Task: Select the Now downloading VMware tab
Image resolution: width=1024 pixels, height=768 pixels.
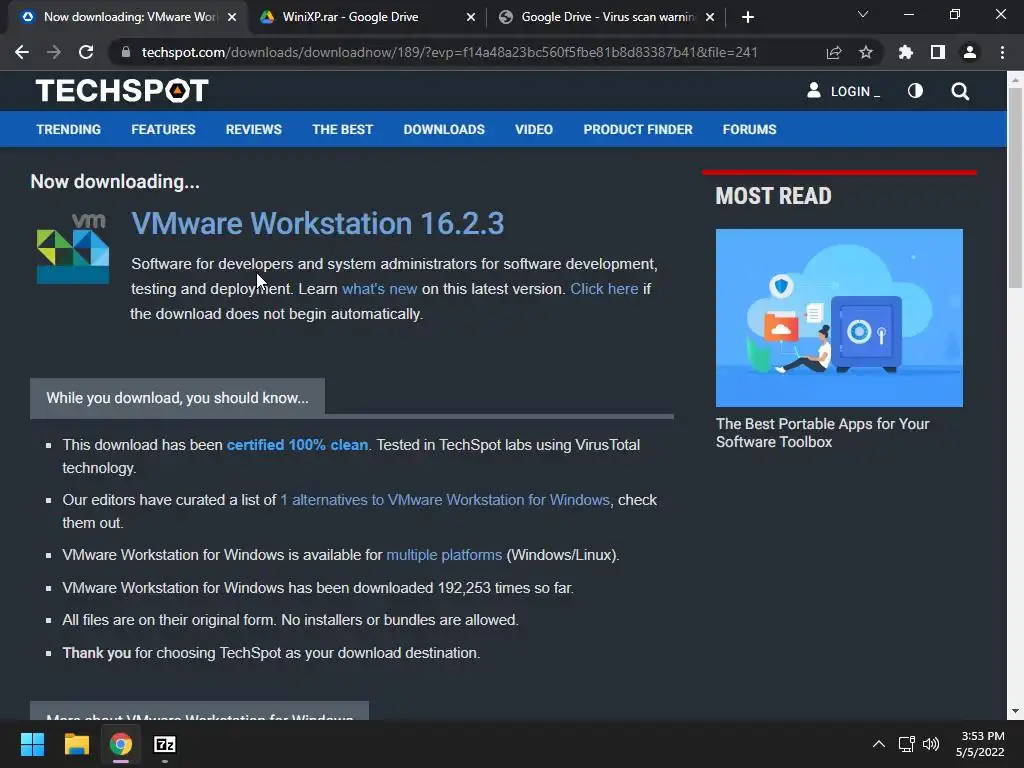Action: click(129, 17)
